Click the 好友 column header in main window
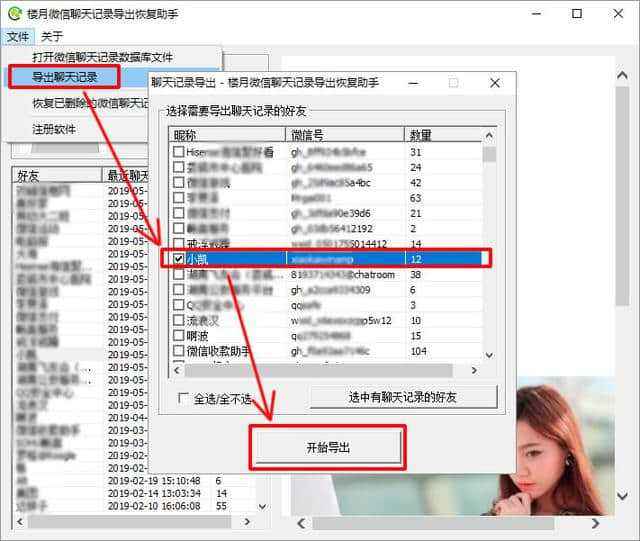640x541 pixels. point(57,176)
